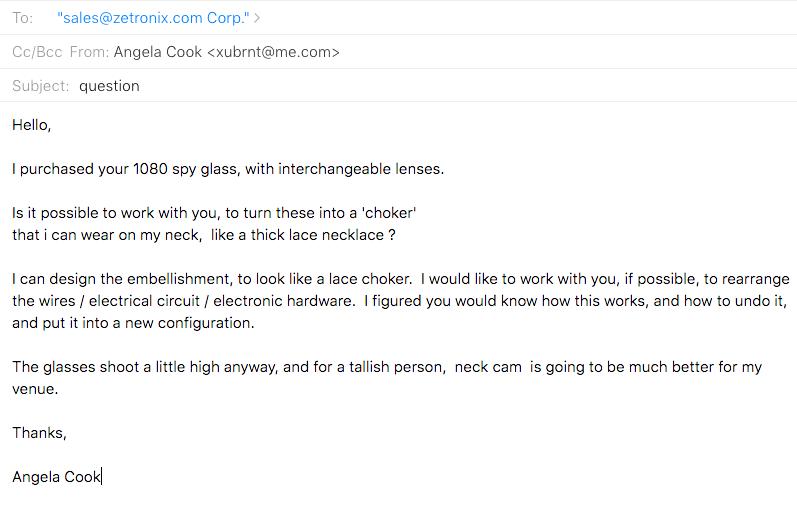Viewport: 797px width, 506px height.
Task: Click the From: label
Action: (x=89, y=52)
